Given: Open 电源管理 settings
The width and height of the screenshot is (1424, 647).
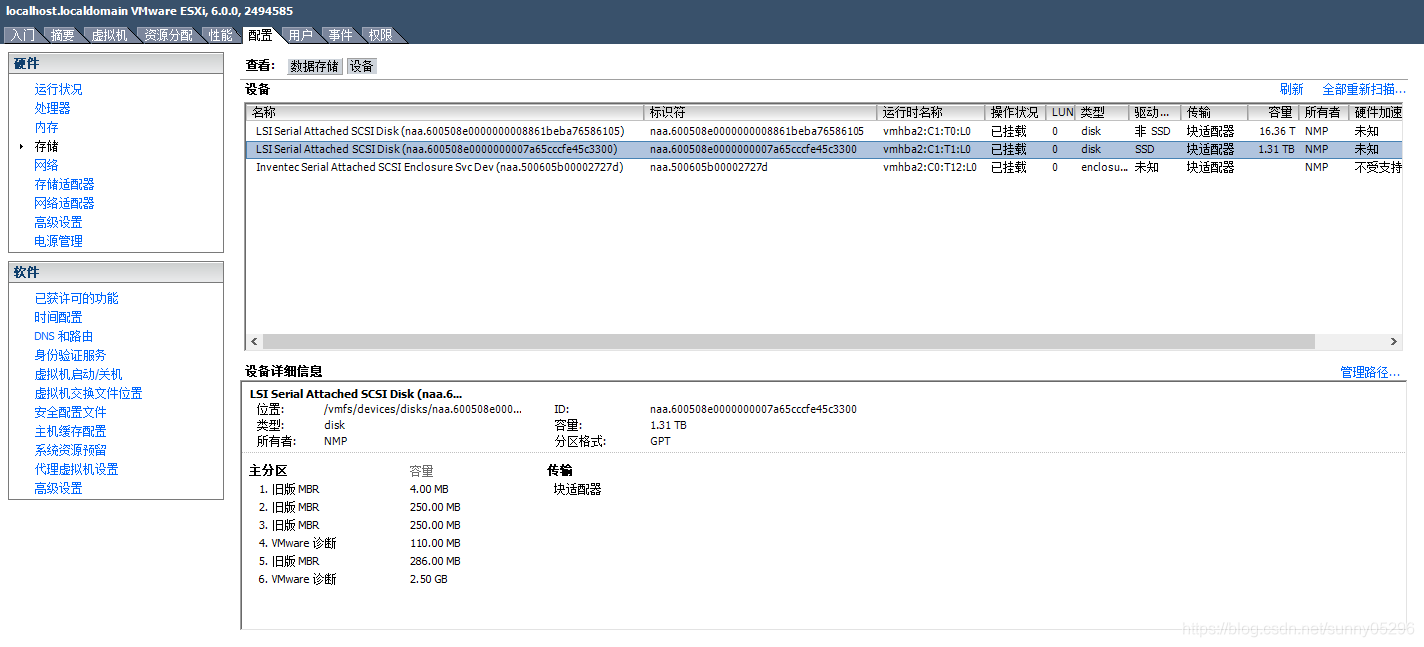Looking at the screenshot, I should [58, 241].
